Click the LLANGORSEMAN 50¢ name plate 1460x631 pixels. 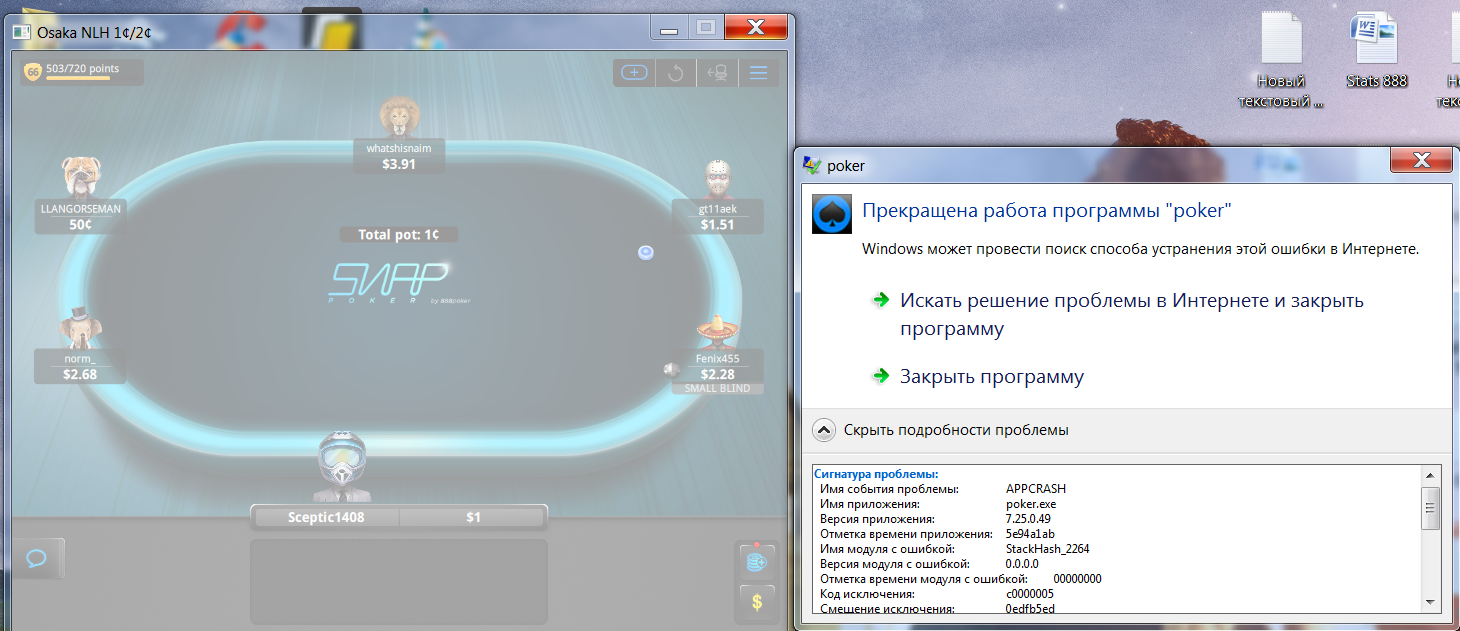pos(80,216)
